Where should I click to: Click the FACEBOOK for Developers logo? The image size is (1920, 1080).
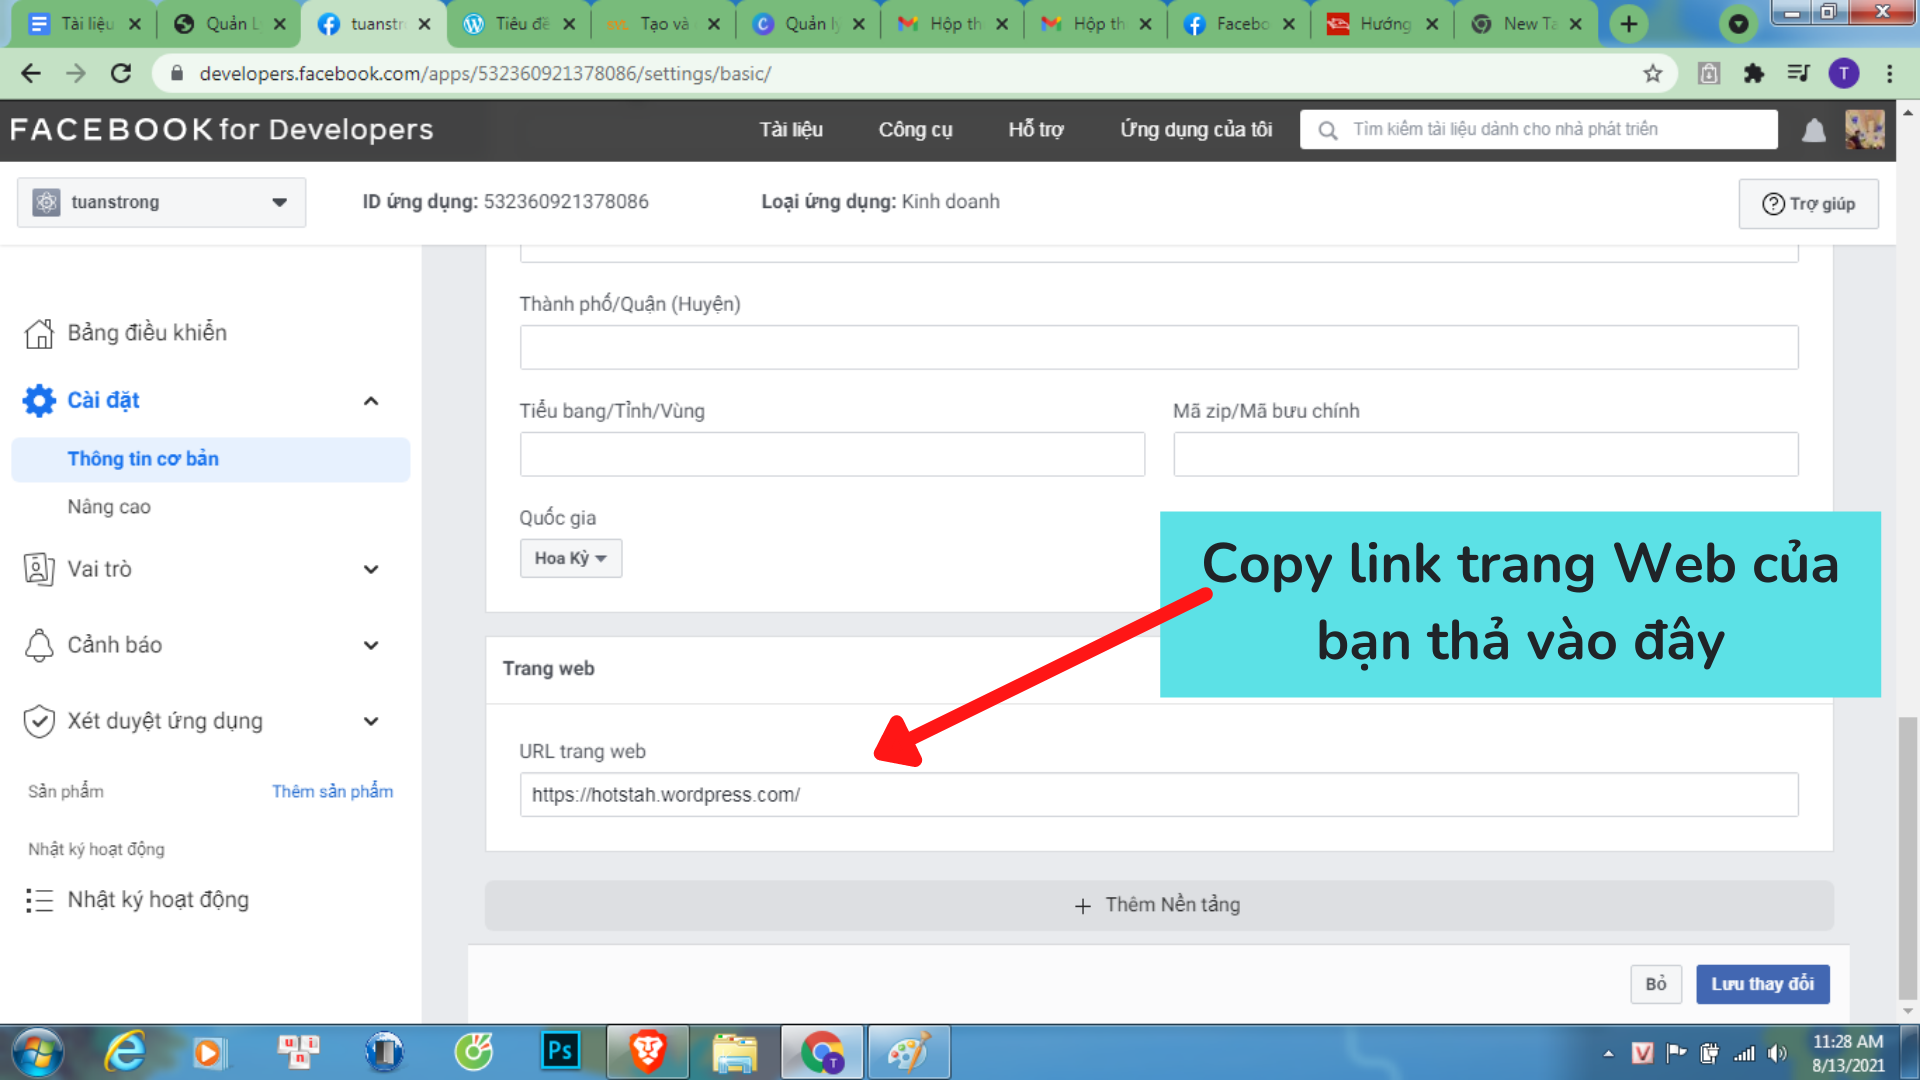pyautogui.click(x=222, y=130)
